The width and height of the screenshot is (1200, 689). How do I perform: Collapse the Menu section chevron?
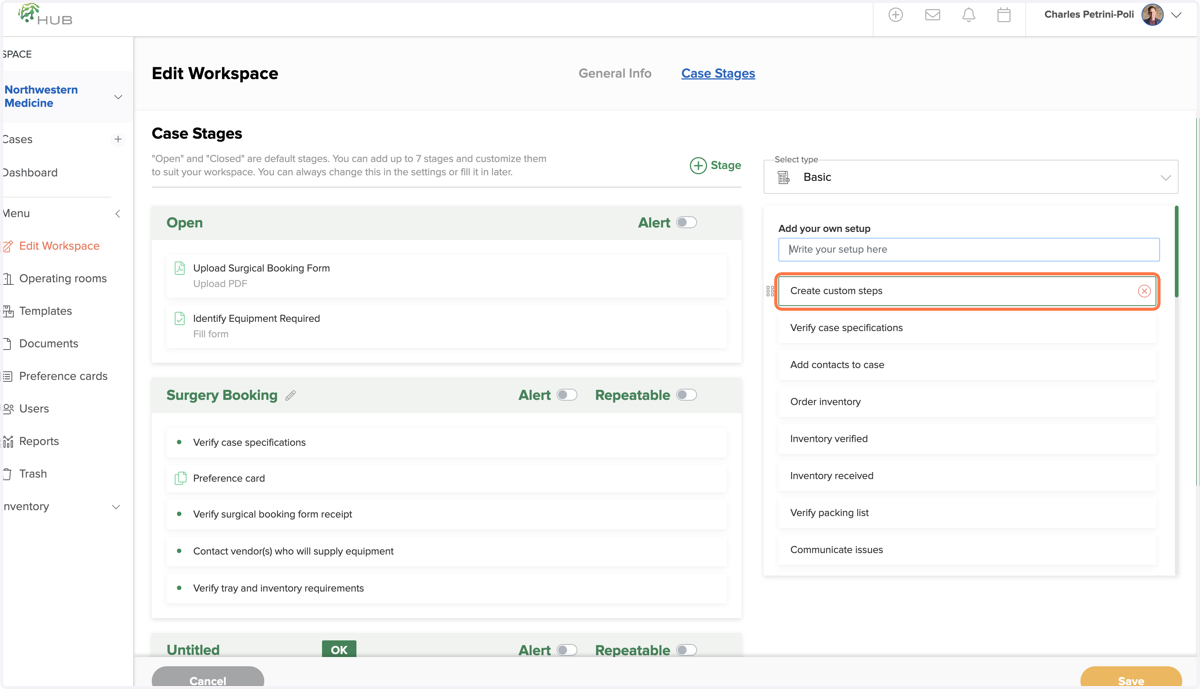point(118,213)
